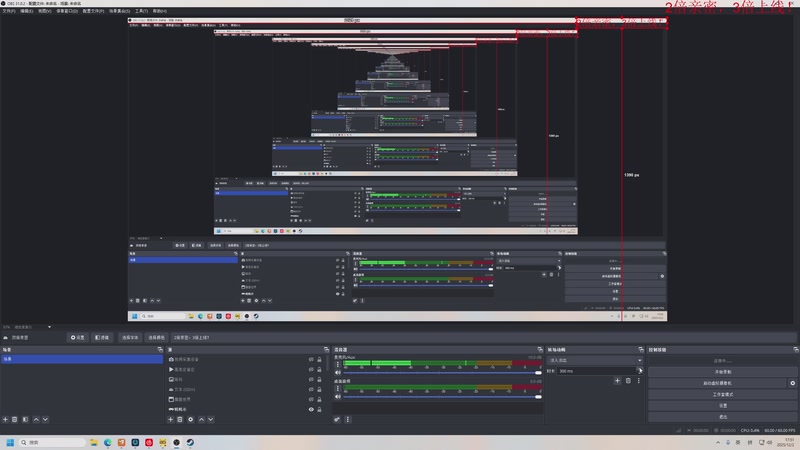Open the File (F) menu
The image size is (800, 450).
point(9,11)
